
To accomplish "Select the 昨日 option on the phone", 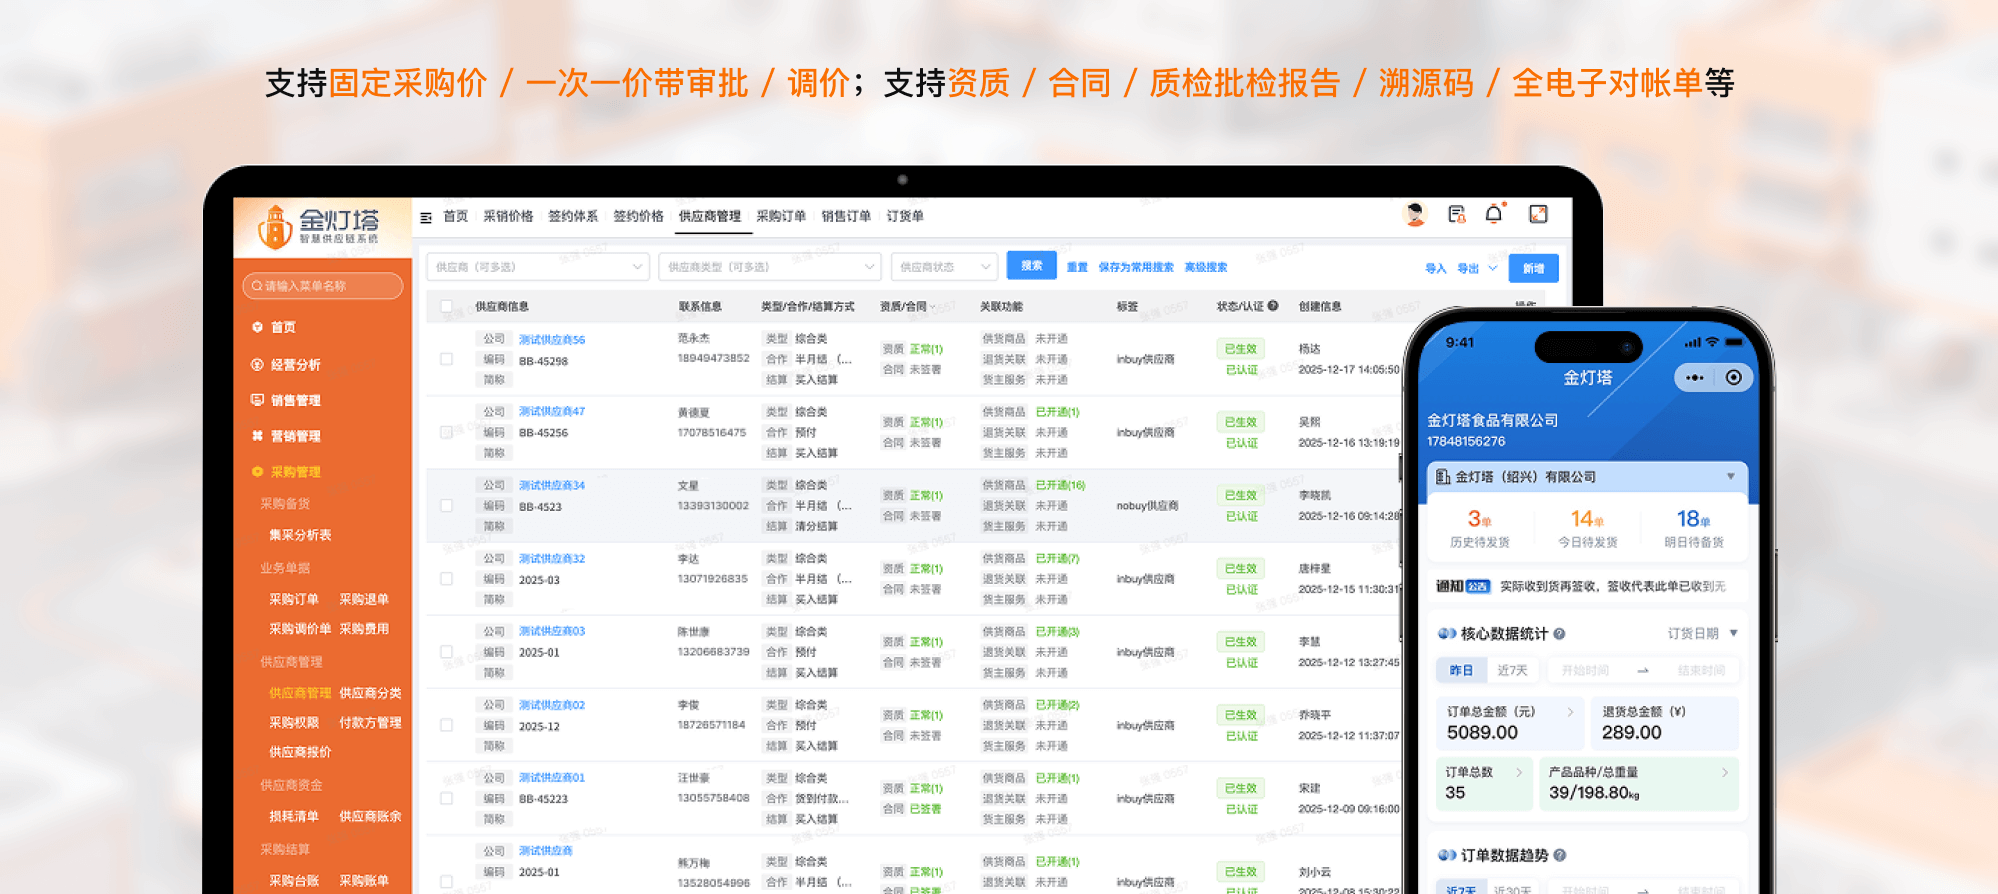I will point(1461,670).
